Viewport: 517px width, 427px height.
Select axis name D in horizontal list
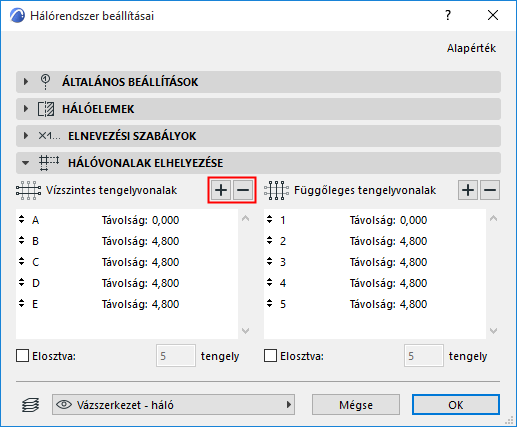tap(36, 283)
